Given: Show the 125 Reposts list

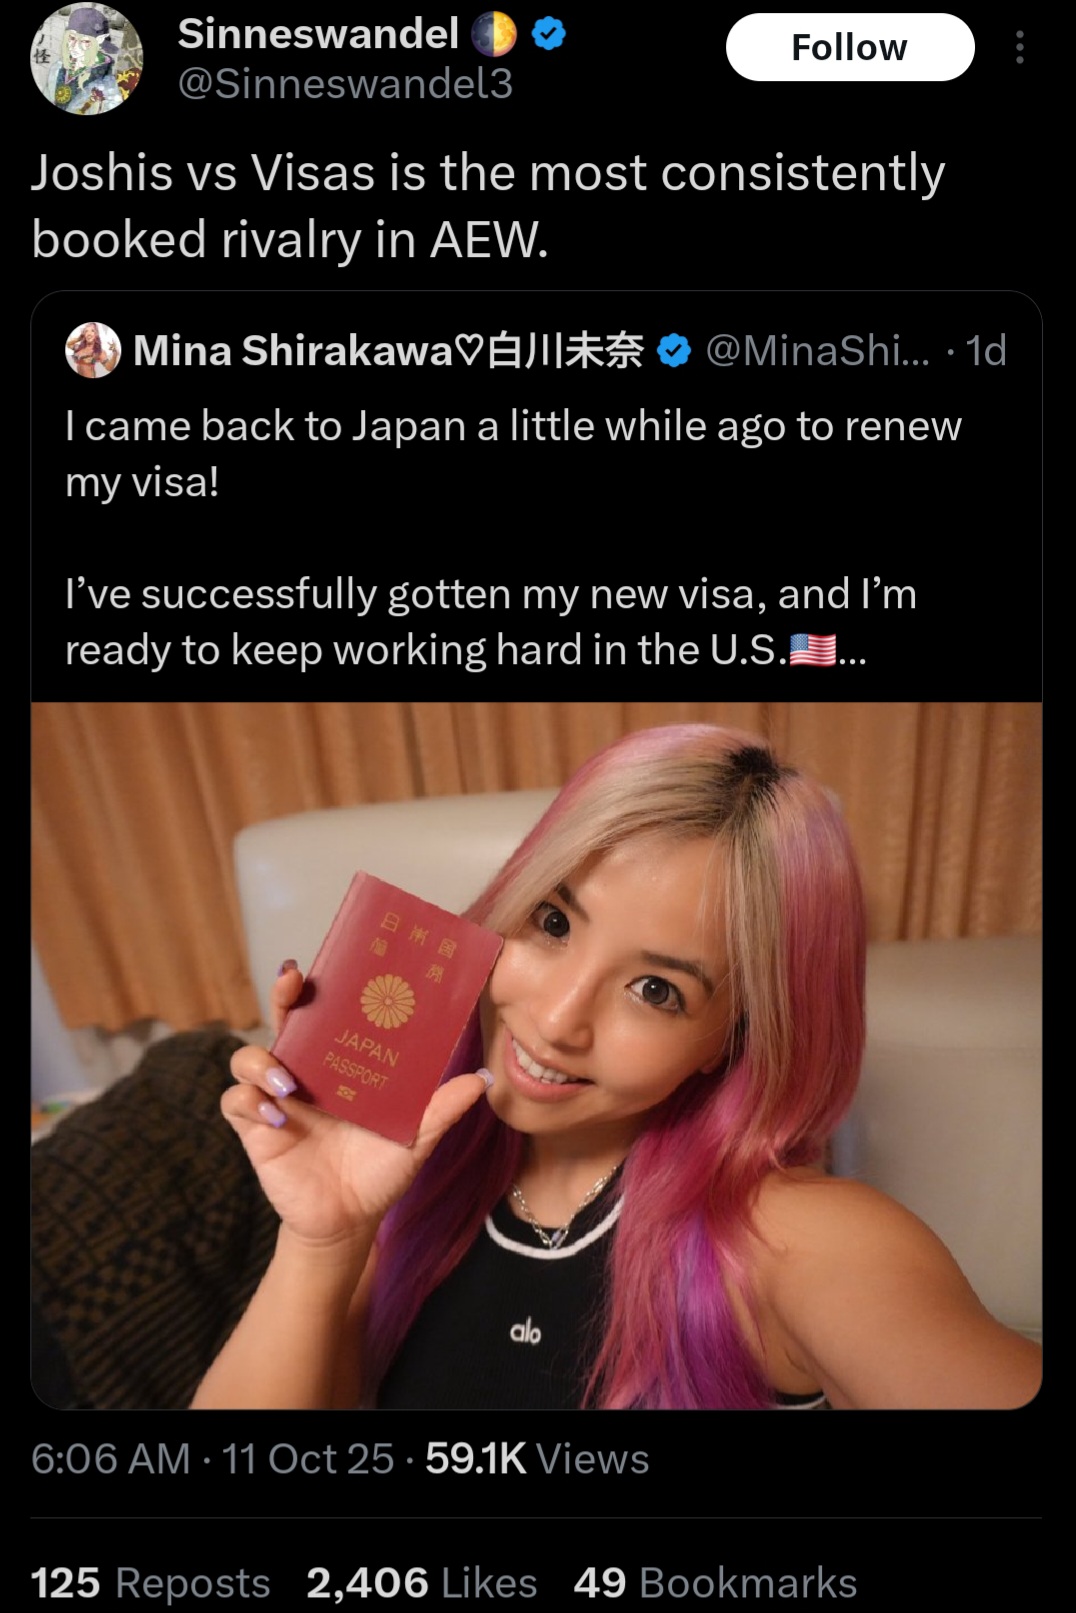Looking at the screenshot, I should [150, 1583].
